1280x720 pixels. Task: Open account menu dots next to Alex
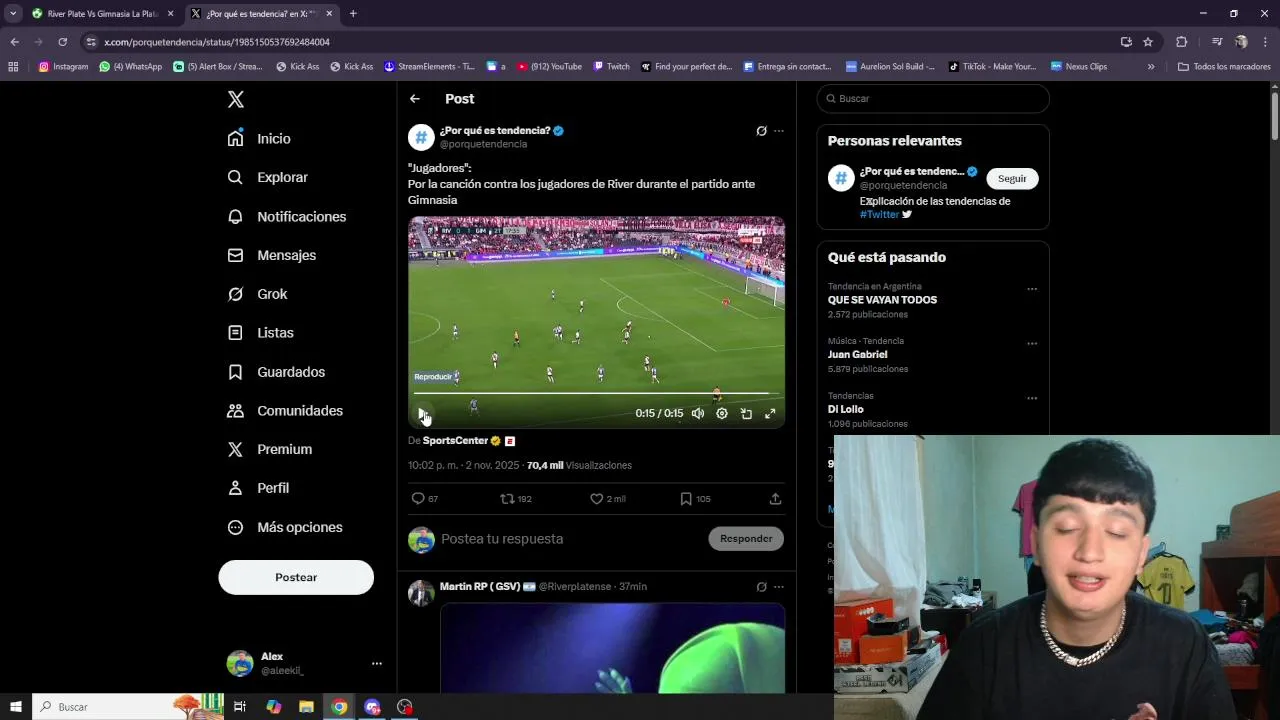pos(377,663)
